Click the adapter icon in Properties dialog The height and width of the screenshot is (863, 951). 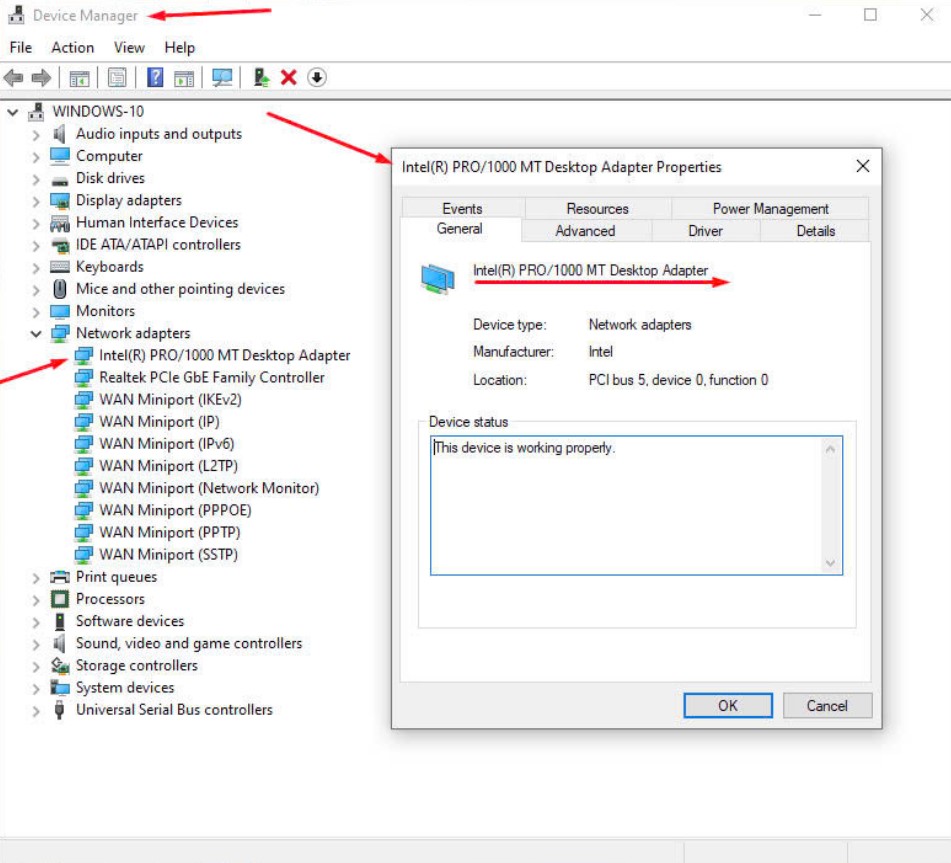coord(437,279)
